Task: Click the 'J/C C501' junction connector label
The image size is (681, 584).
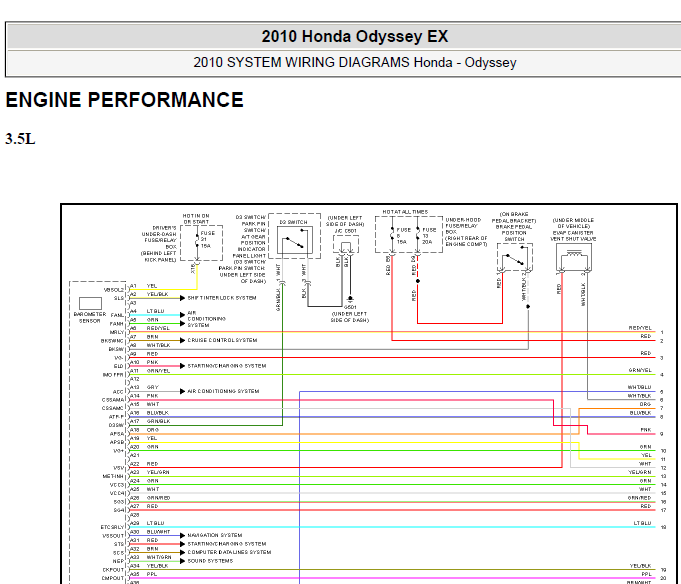Action: 345,231
